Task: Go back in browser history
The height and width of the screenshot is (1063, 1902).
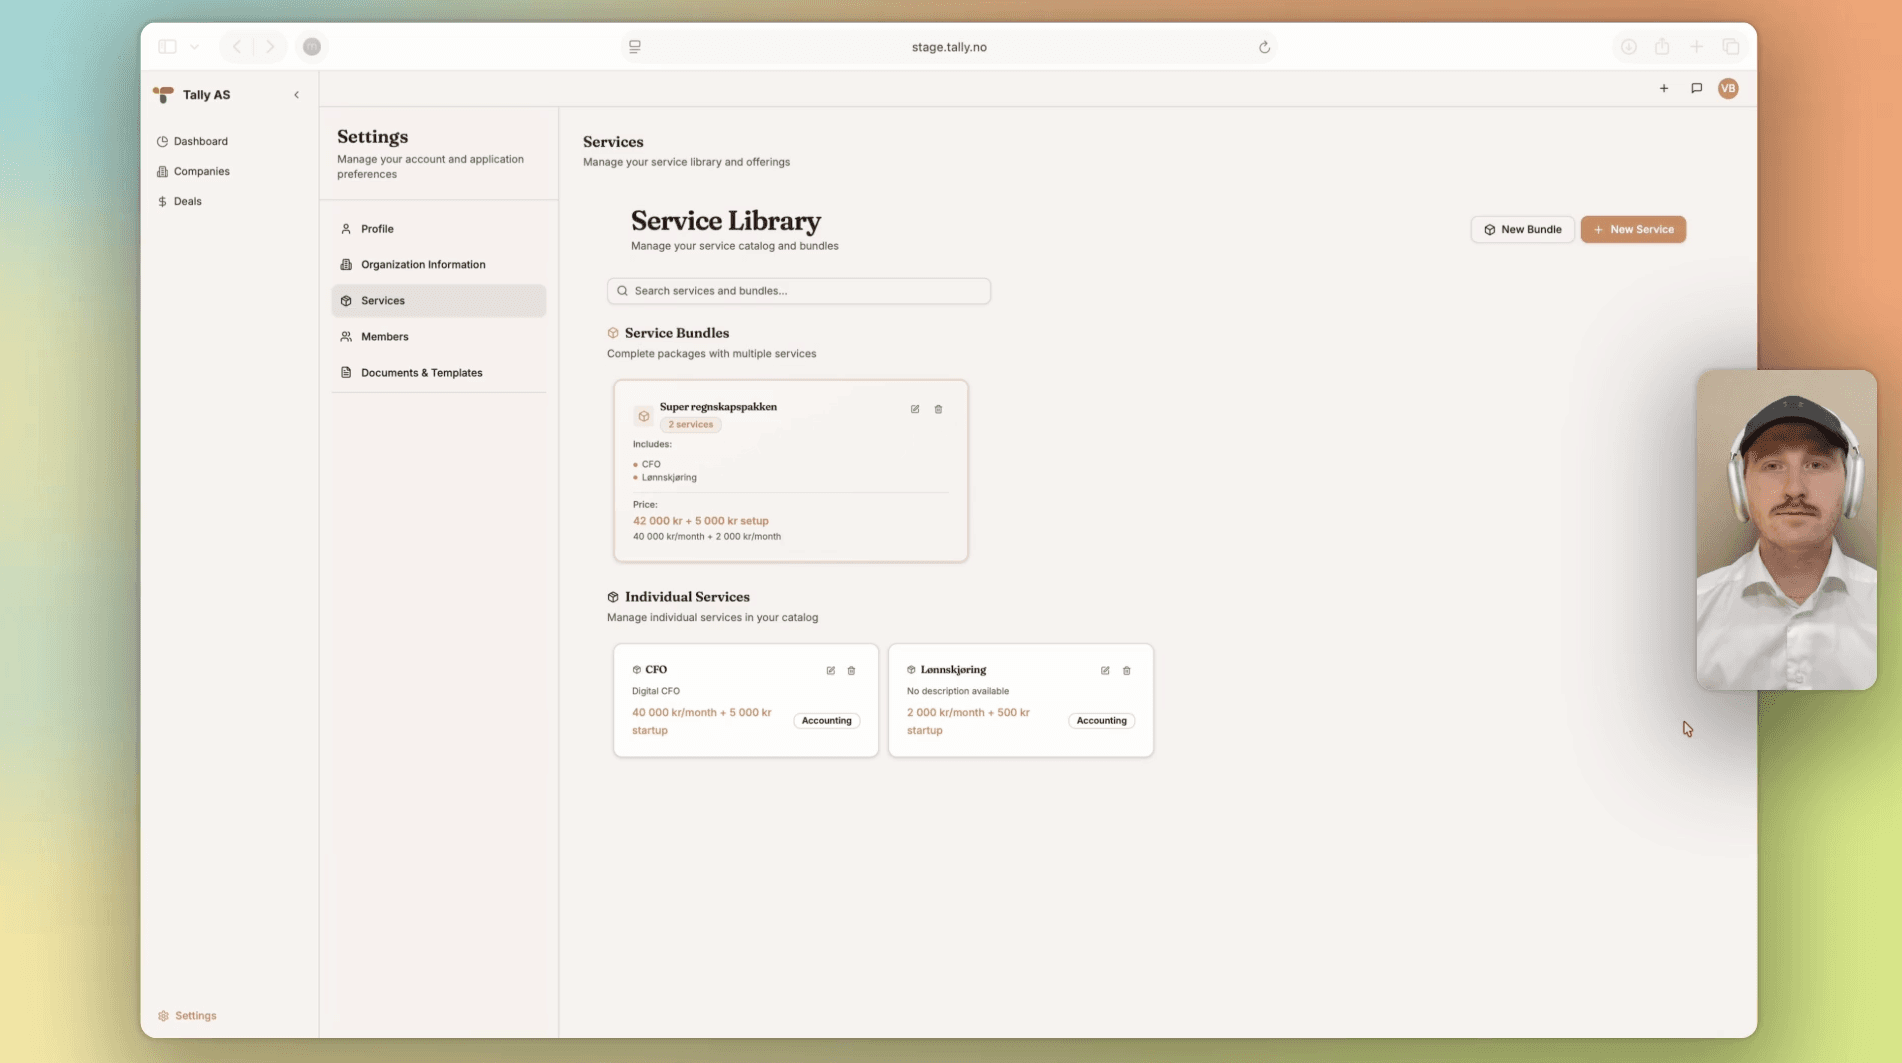Action: (237, 47)
